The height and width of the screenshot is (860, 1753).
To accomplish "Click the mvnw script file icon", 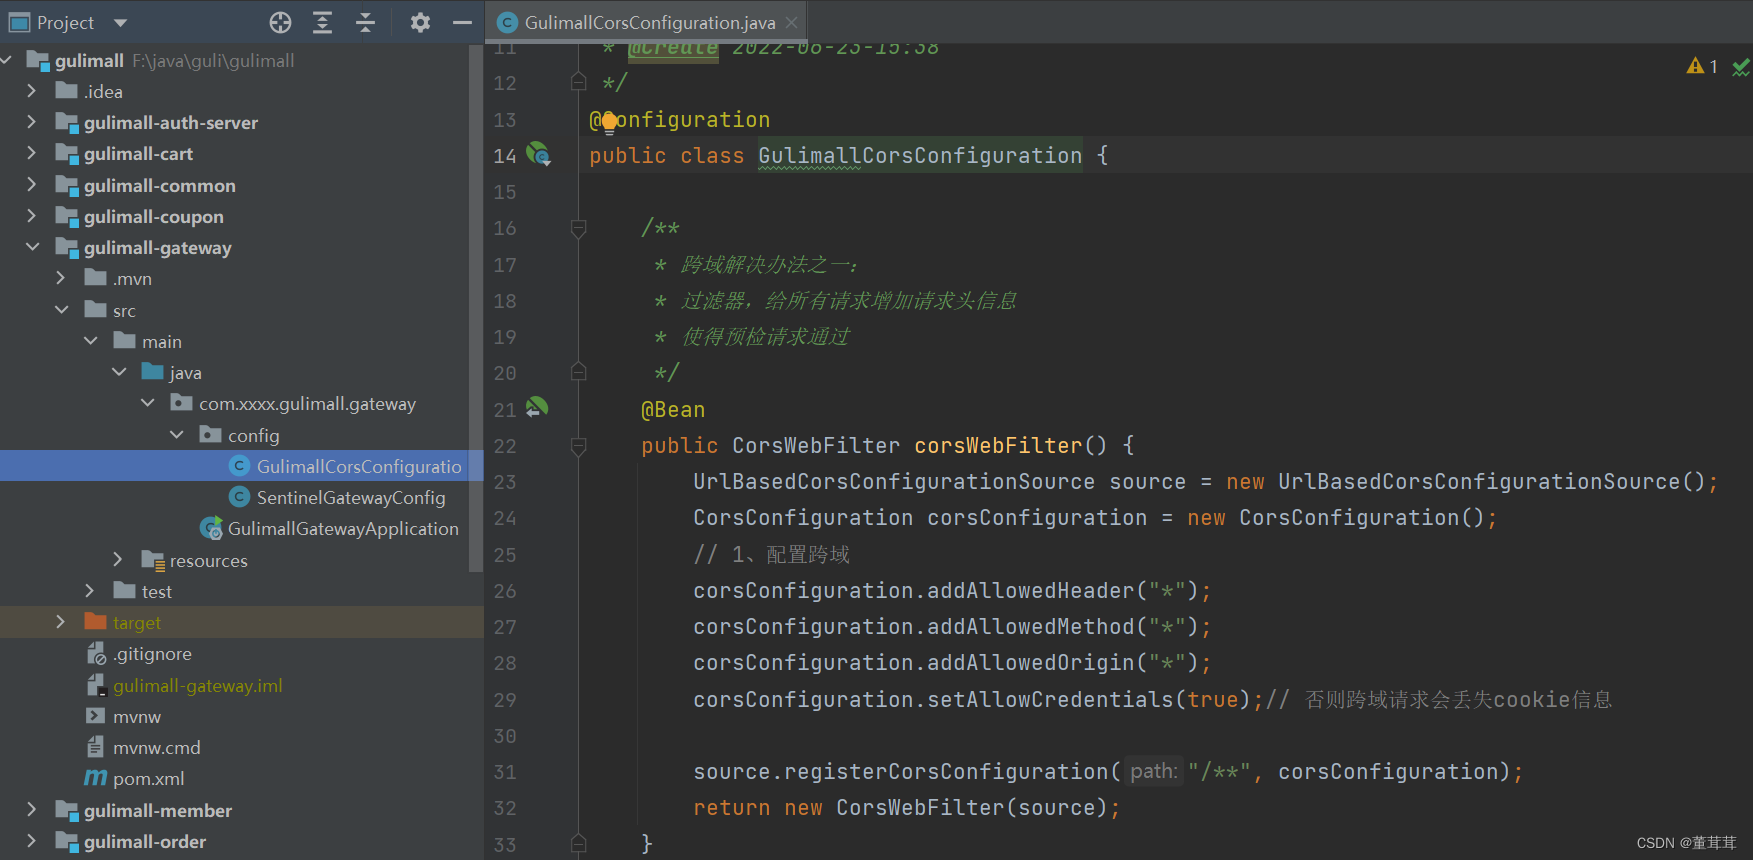I will (95, 716).
